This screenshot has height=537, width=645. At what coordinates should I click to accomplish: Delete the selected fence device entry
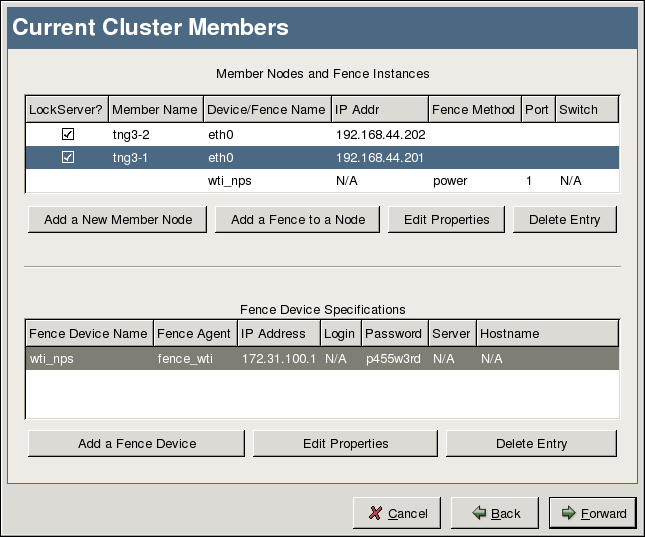531,443
